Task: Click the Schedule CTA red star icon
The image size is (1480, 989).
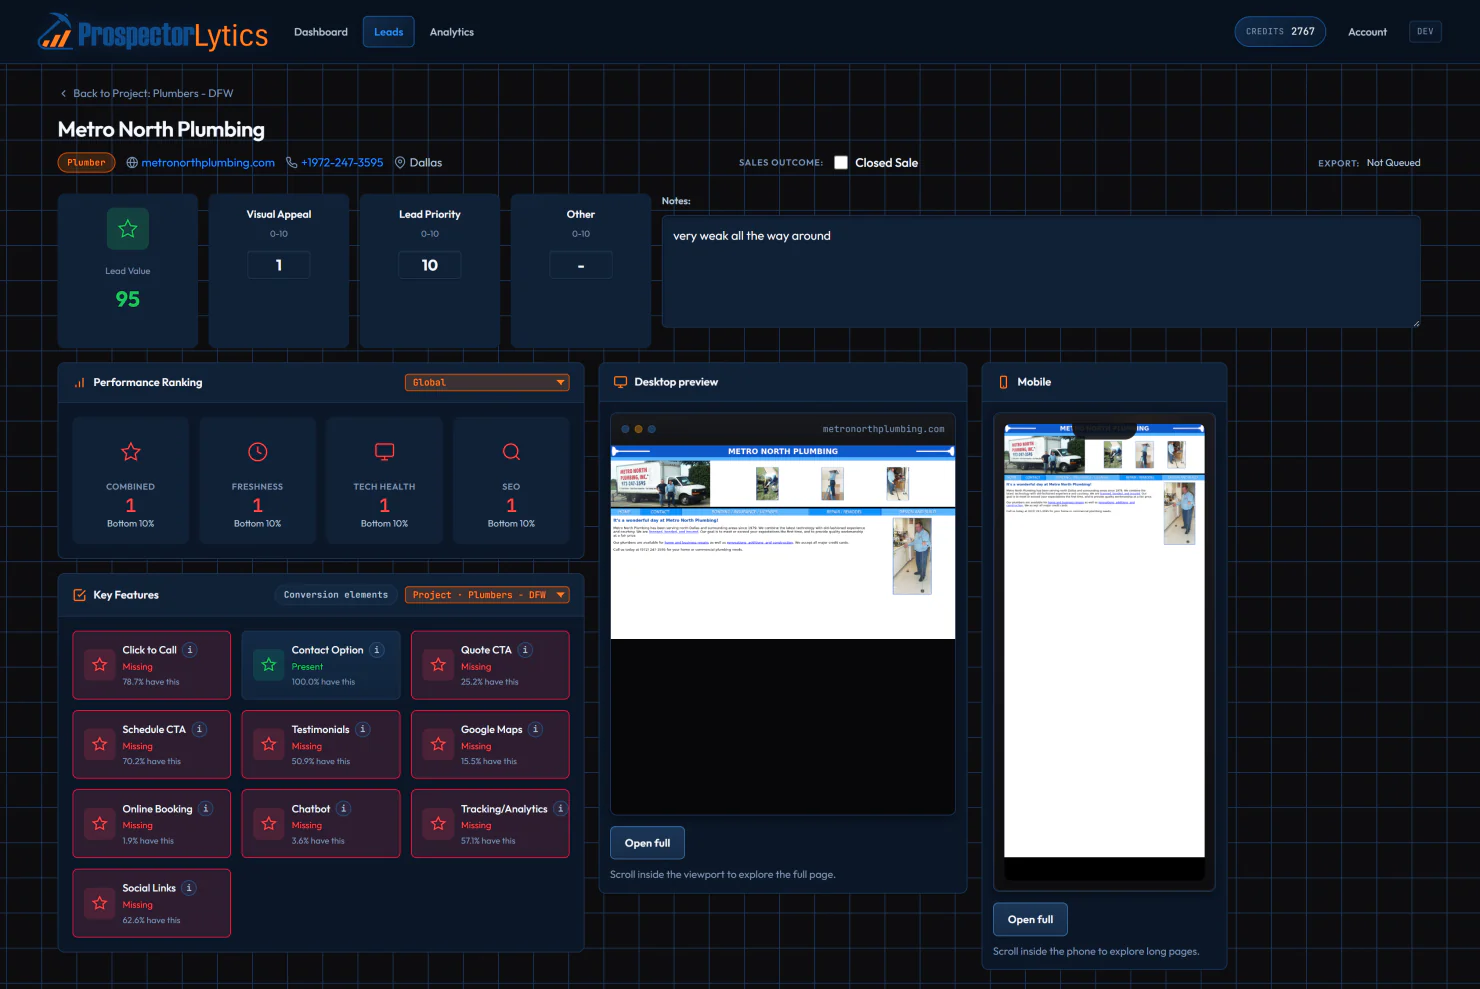Action: (100, 744)
